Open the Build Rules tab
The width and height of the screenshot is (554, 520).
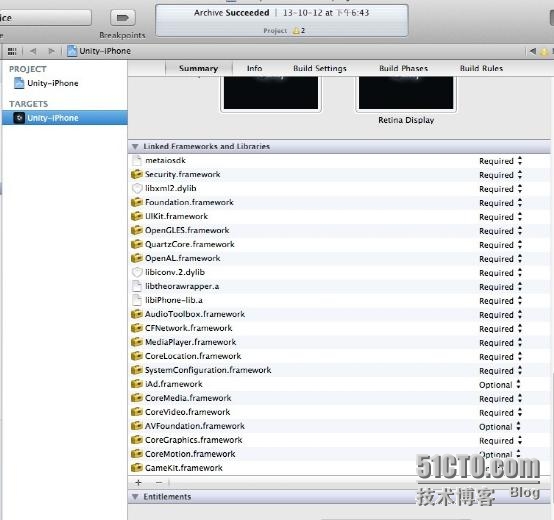481,68
